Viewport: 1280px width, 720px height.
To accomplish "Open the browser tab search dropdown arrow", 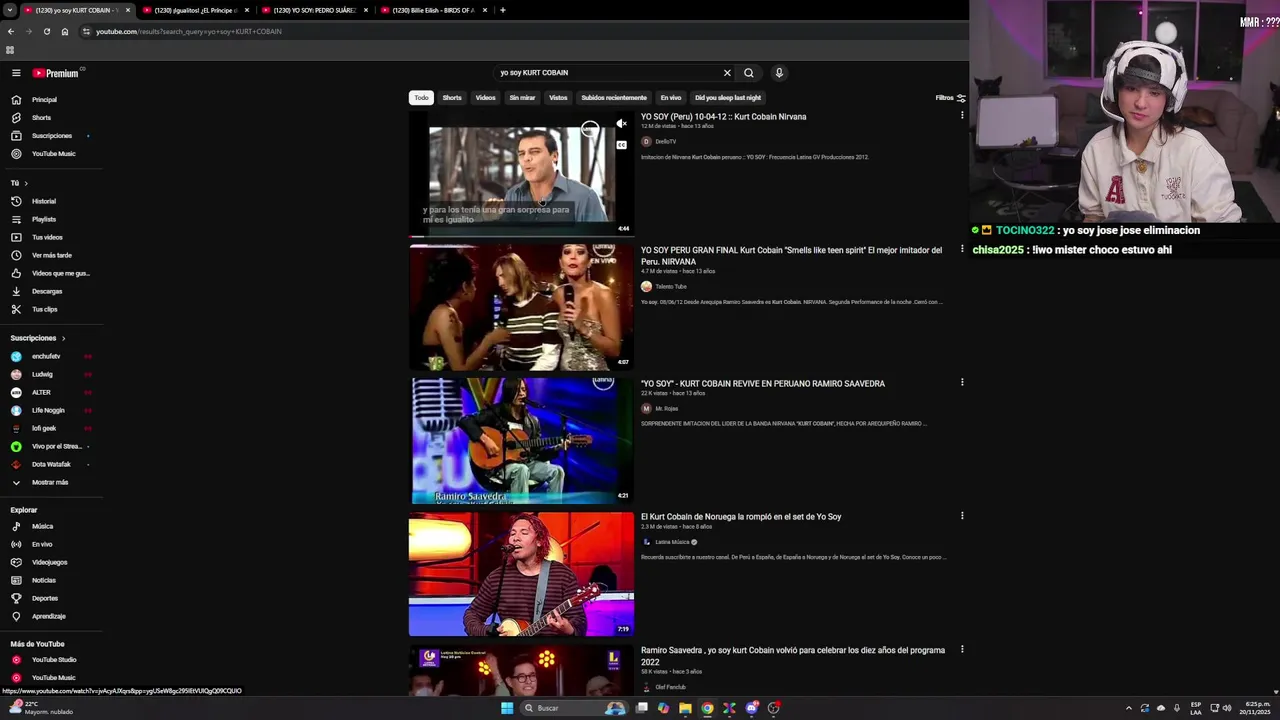I will 9,10.
